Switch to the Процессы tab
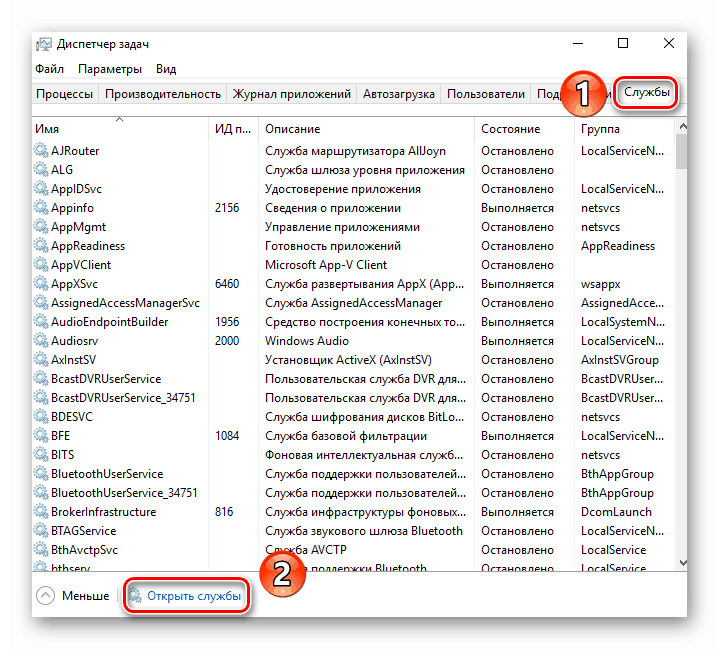This screenshot has width=719, height=649. coord(65,94)
